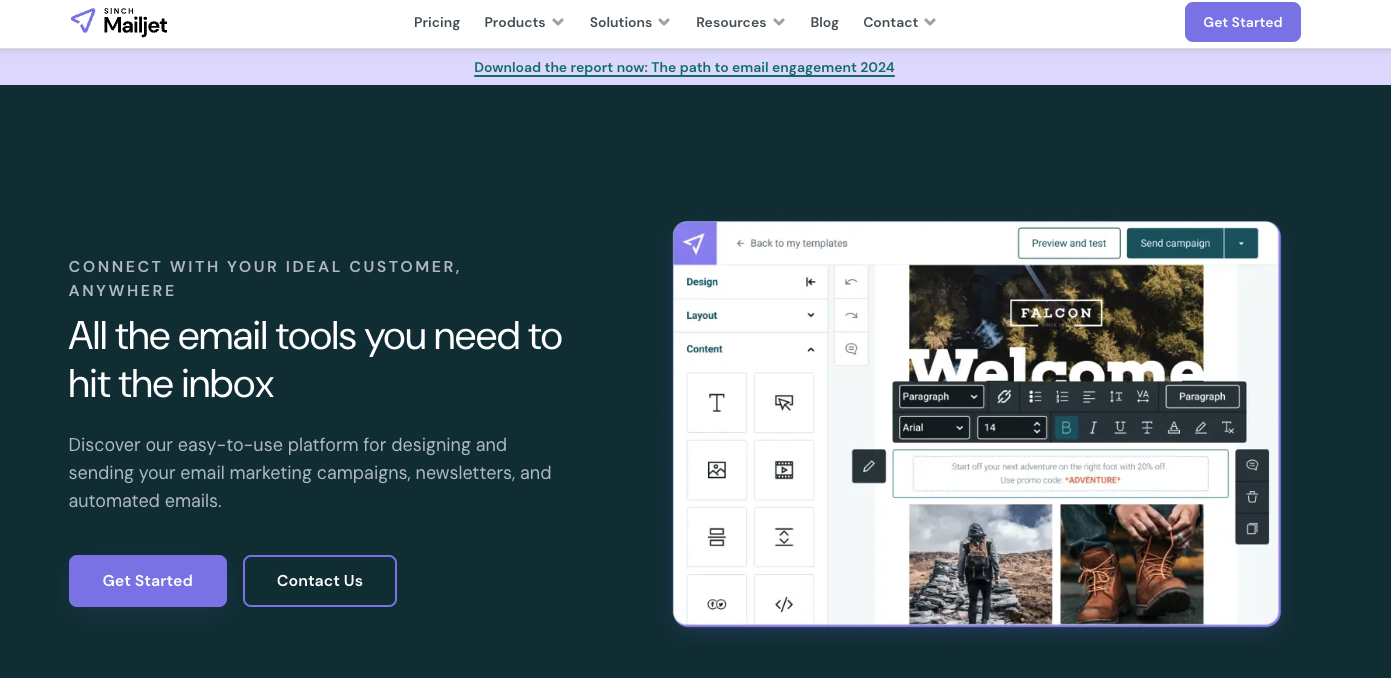Adjust line height icon
The height and width of the screenshot is (678, 1391).
(1116, 397)
